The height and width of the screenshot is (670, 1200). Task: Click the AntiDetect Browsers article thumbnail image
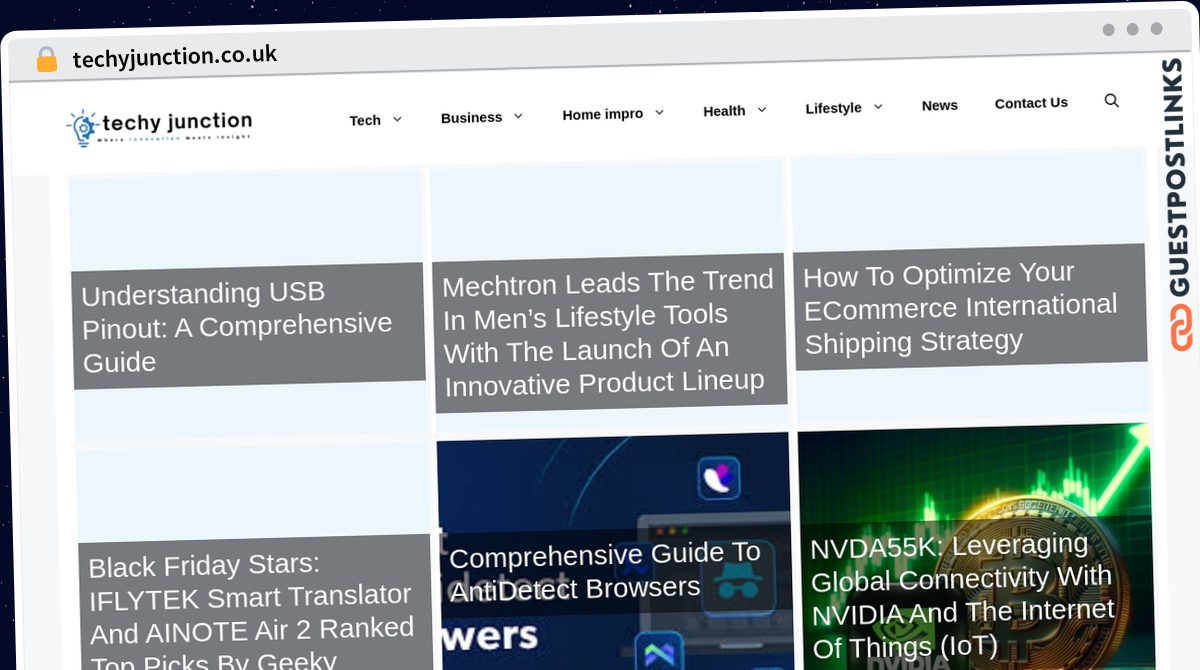[x=615, y=551]
